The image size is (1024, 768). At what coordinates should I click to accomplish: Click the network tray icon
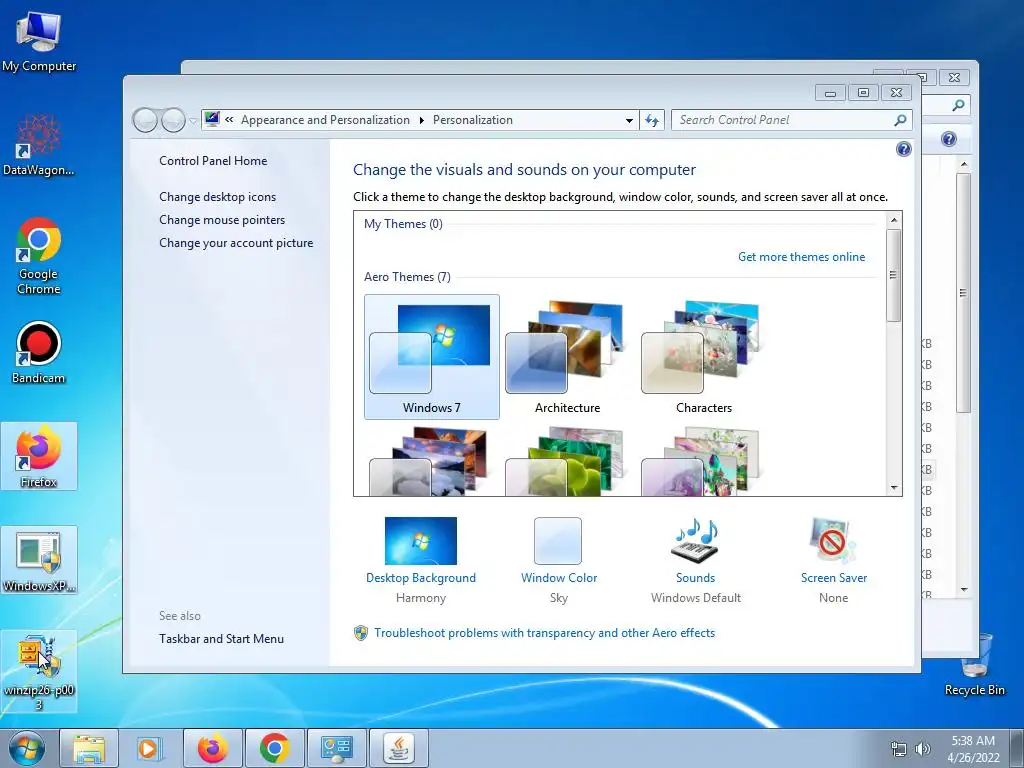tap(899, 749)
